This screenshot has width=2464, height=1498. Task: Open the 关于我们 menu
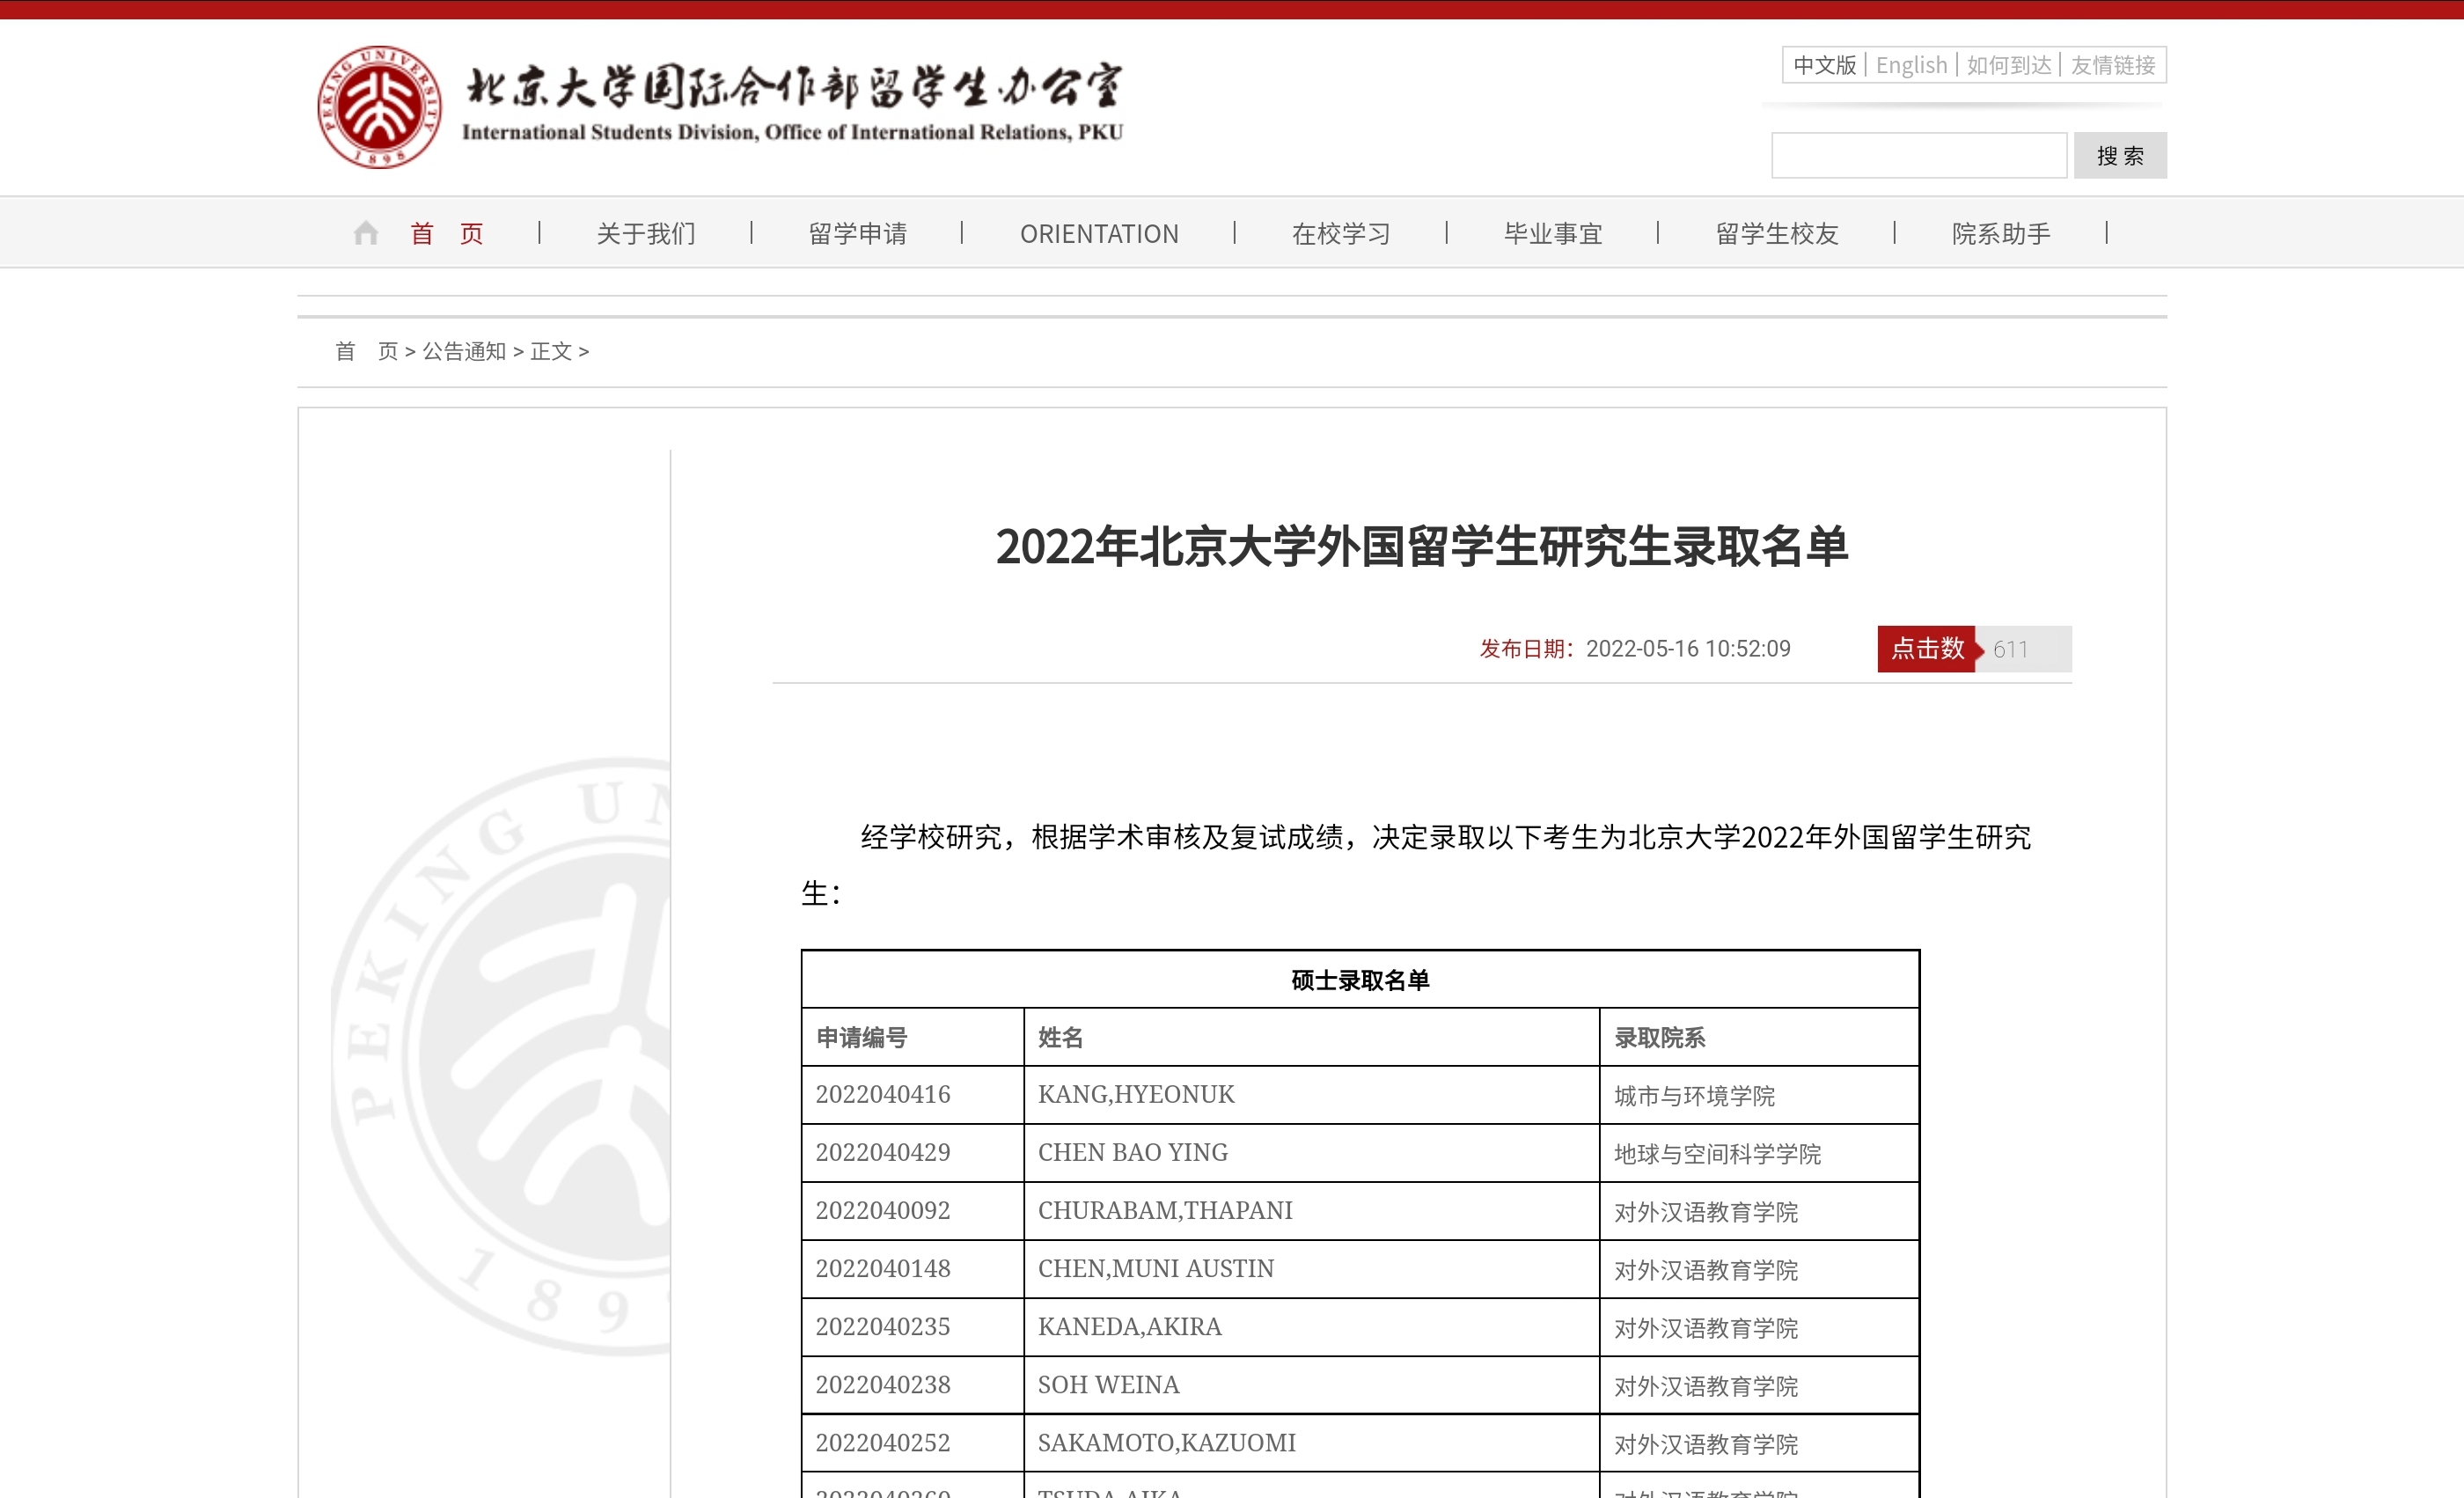coord(646,234)
